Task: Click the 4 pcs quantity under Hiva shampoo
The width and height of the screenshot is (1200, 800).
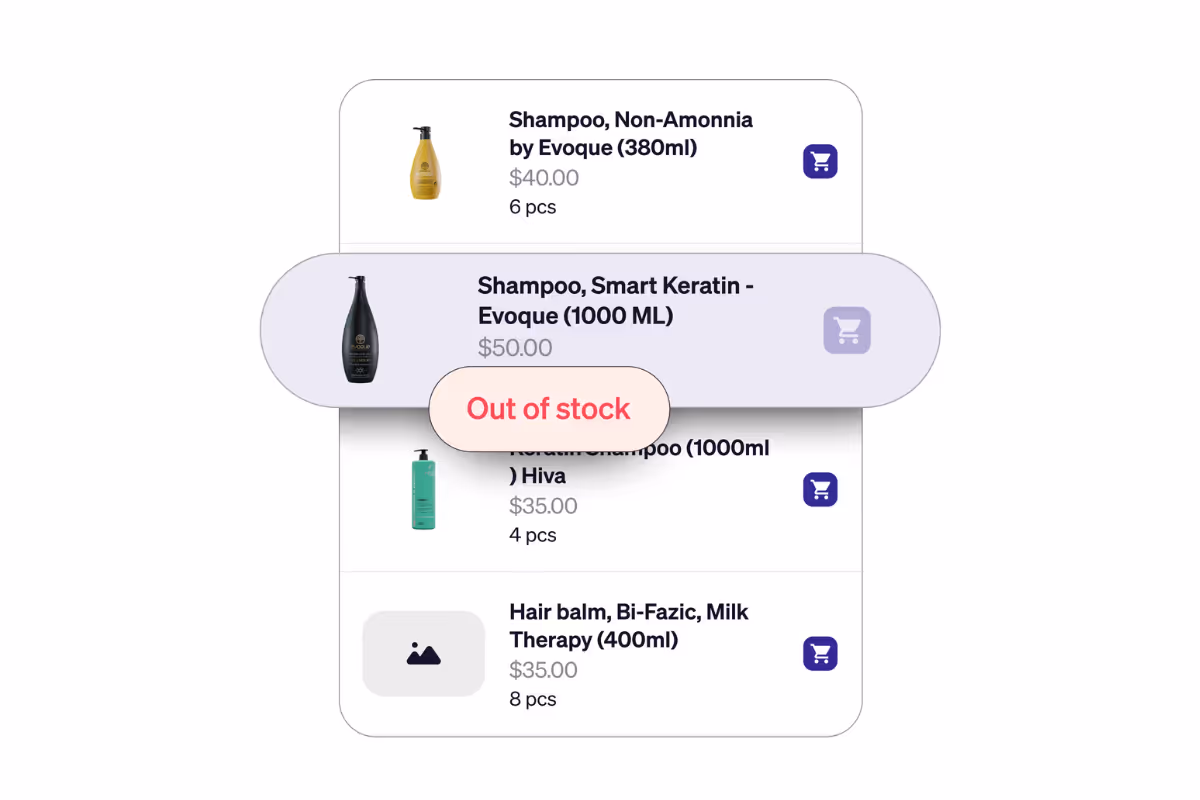Action: coord(533,534)
